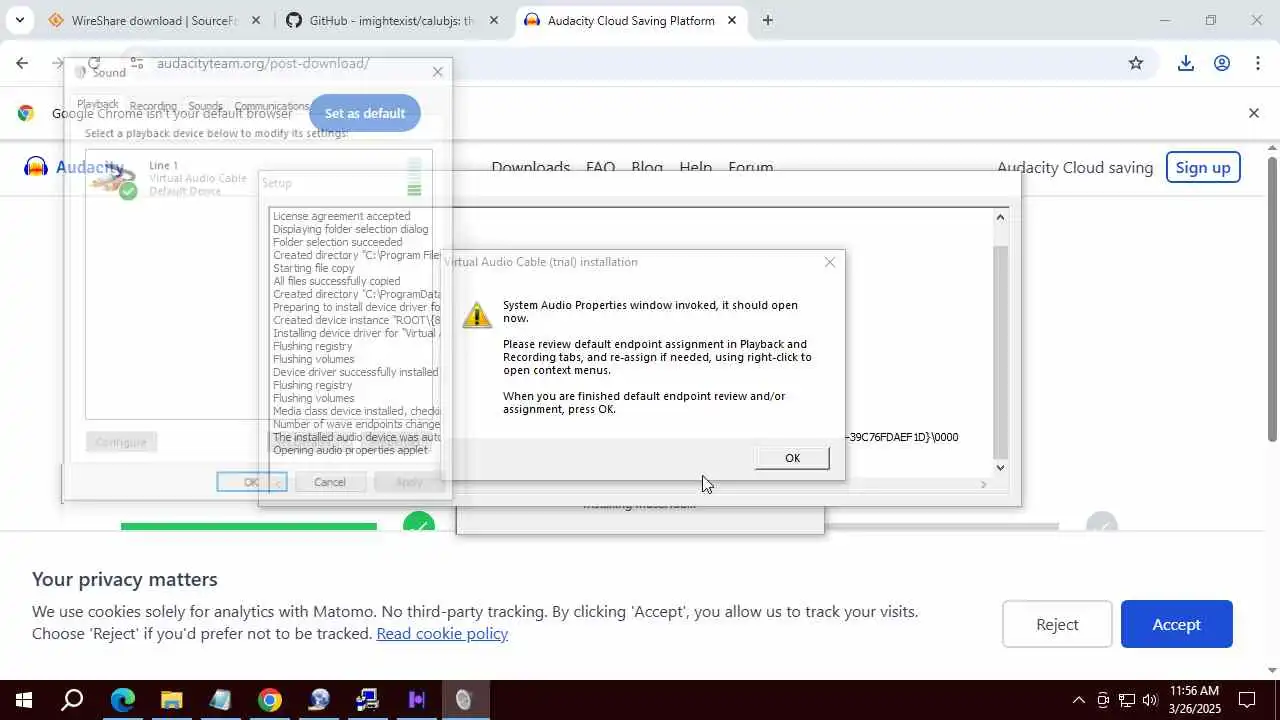Close the GitHub calubjs tab
The width and height of the screenshot is (1280, 720).
tap(493, 20)
